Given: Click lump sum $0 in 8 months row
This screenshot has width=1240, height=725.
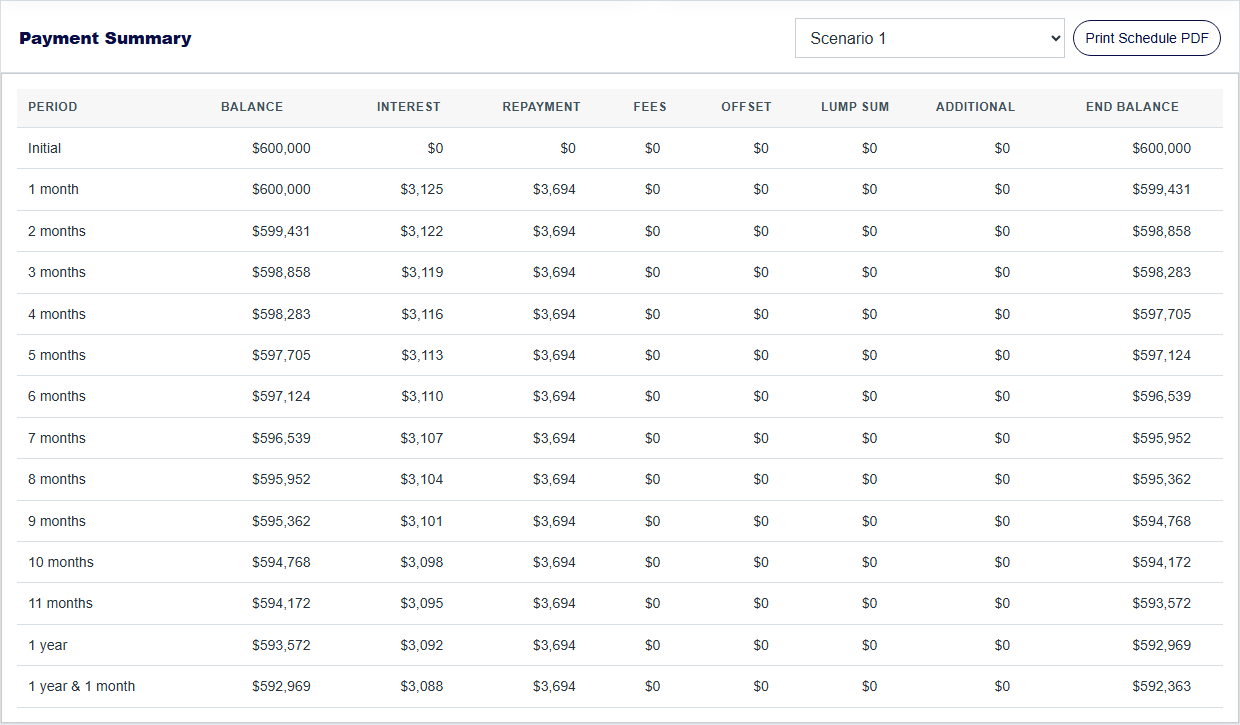Looking at the screenshot, I should (x=870, y=479).
